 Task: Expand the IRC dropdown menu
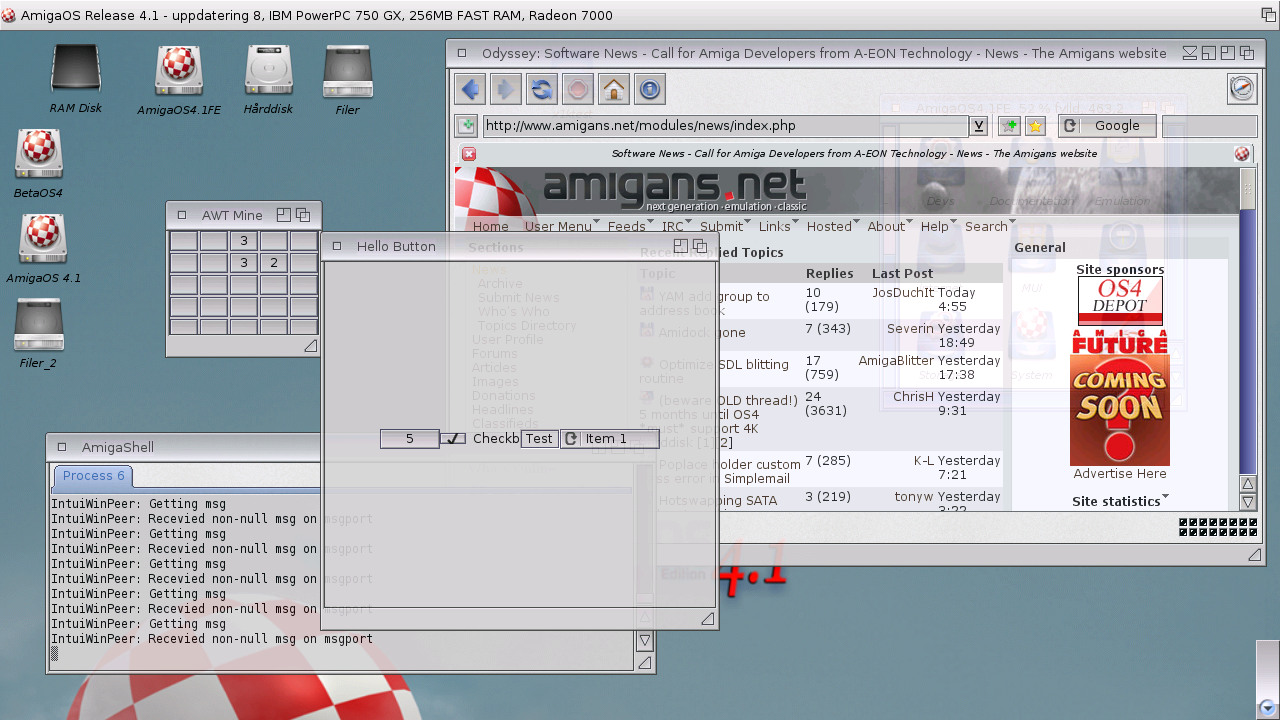coord(691,222)
